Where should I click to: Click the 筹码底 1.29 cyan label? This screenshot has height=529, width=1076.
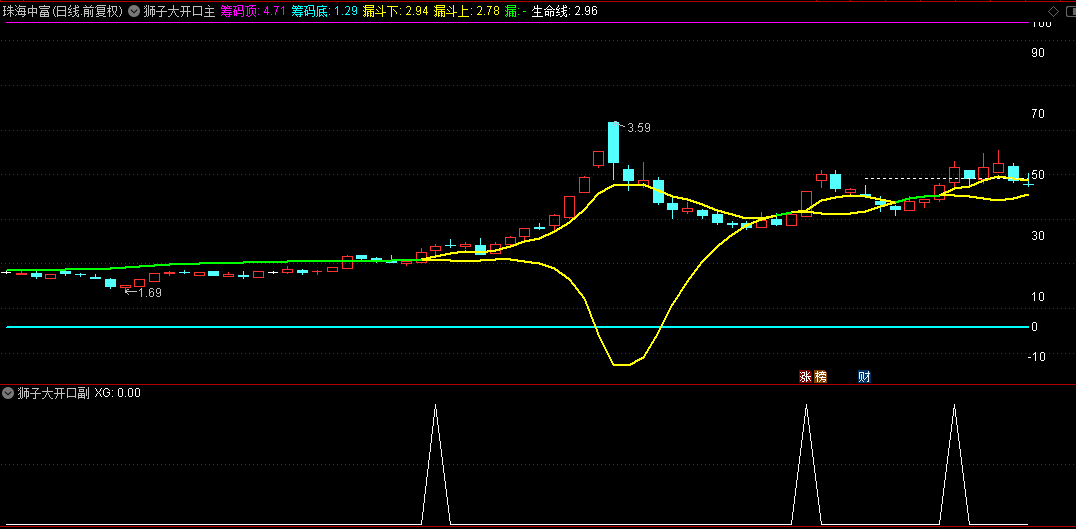pos(324,12)
